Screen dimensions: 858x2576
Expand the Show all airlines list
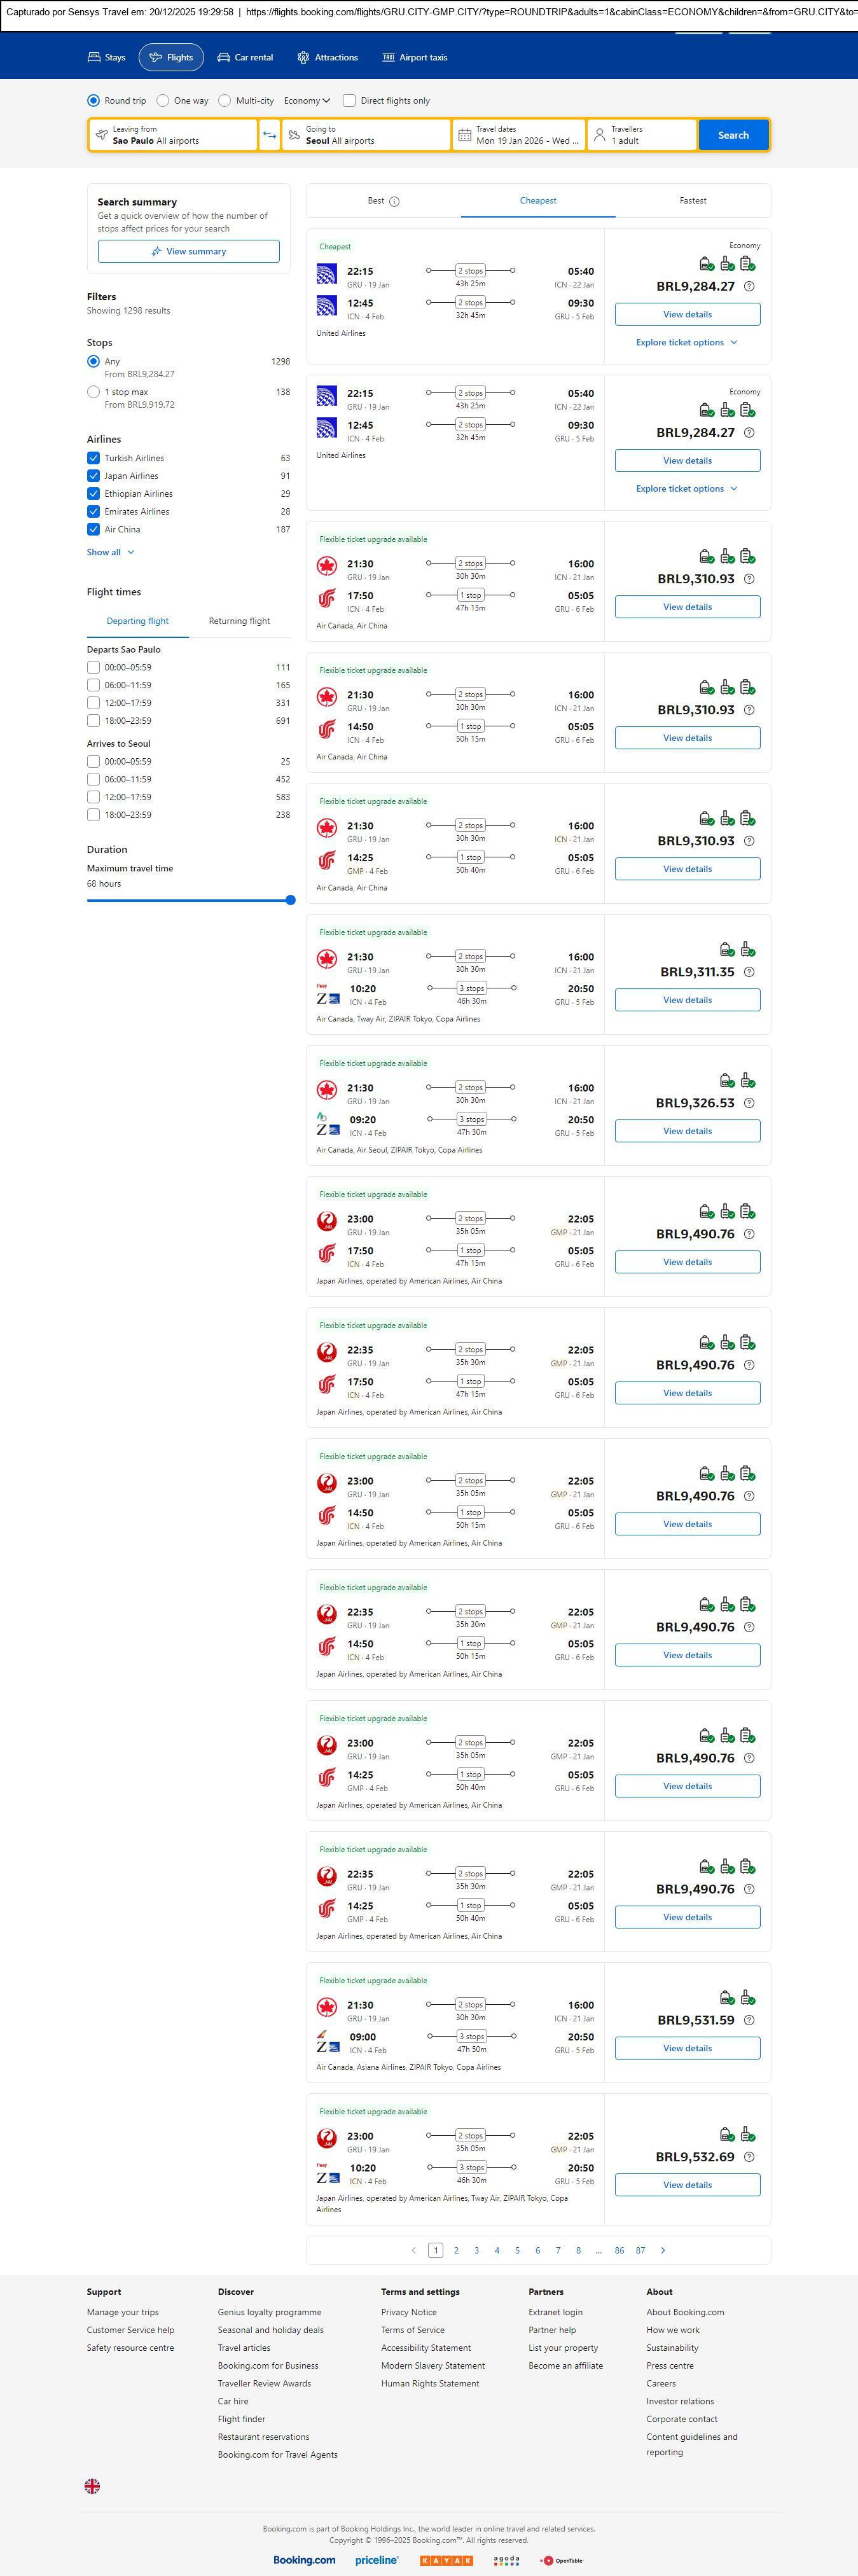click(110, 552)
